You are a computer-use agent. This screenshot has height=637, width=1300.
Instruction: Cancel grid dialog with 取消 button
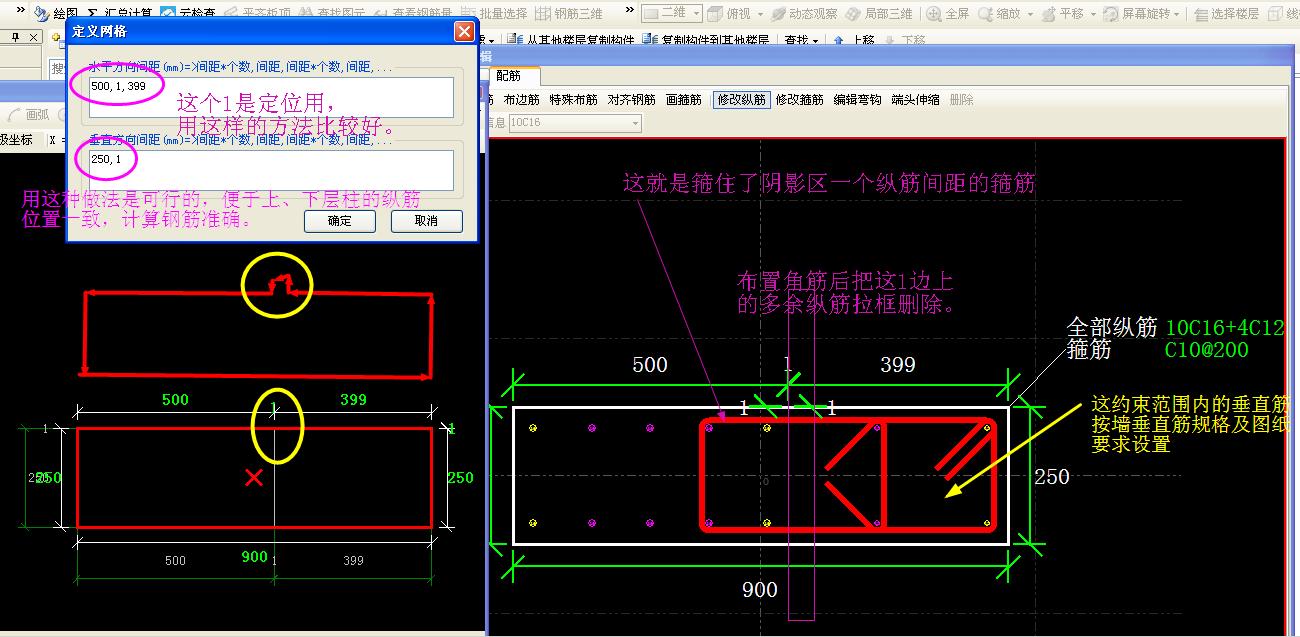427,221
